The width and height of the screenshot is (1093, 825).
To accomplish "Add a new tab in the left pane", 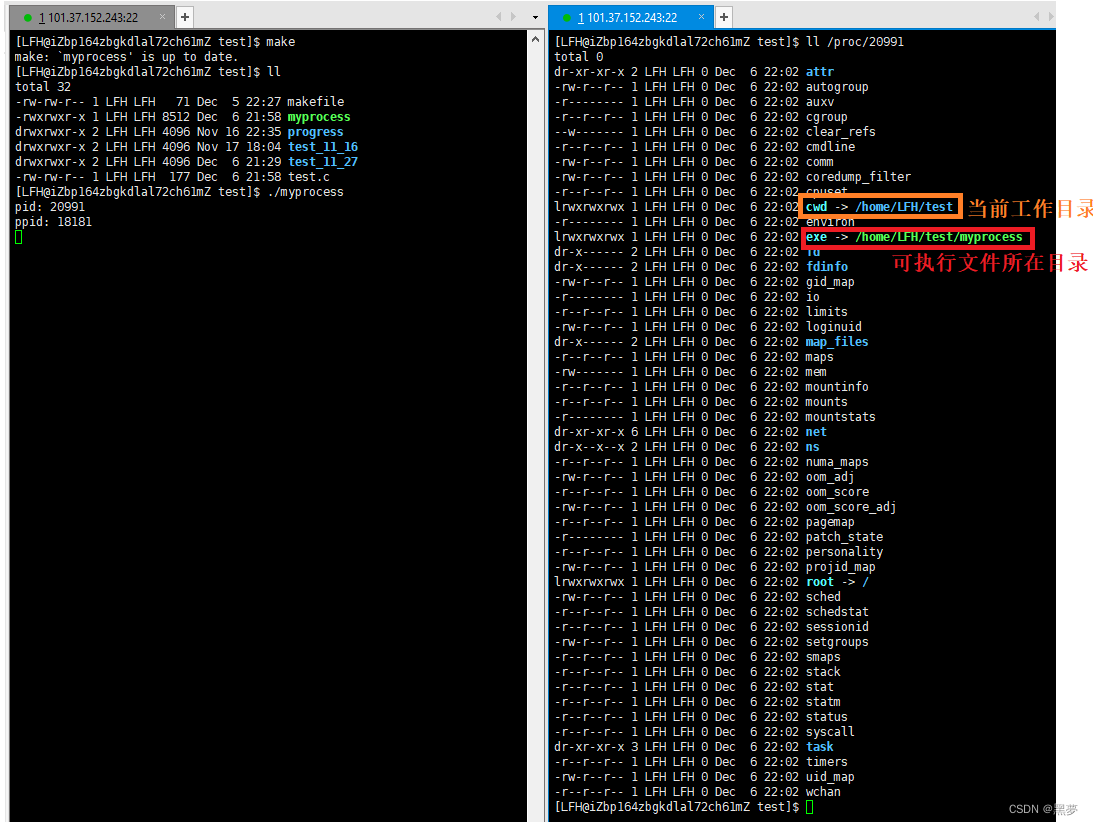I will coord(185,17).
